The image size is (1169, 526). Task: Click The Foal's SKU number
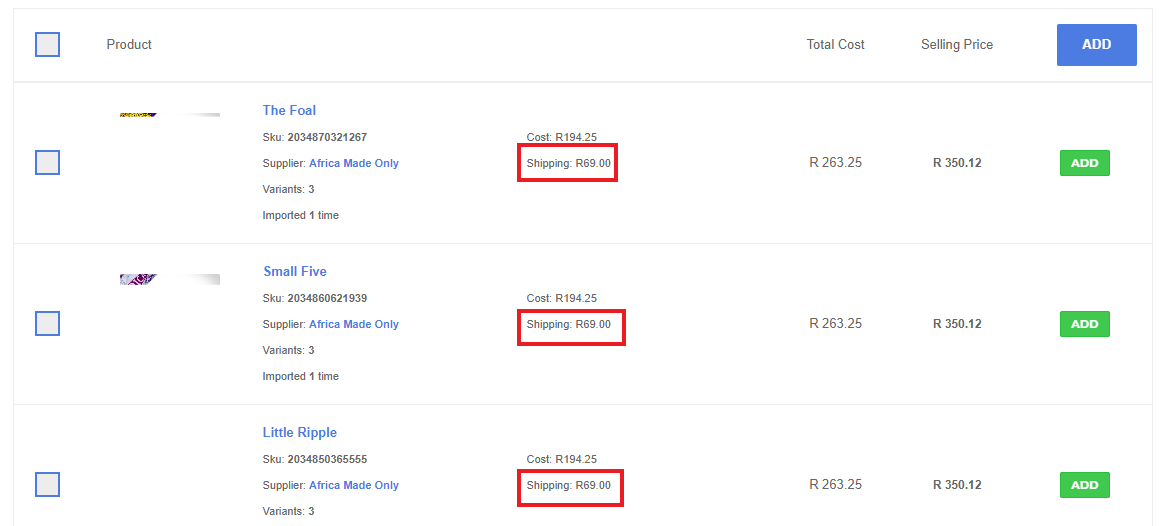[327, 137]
